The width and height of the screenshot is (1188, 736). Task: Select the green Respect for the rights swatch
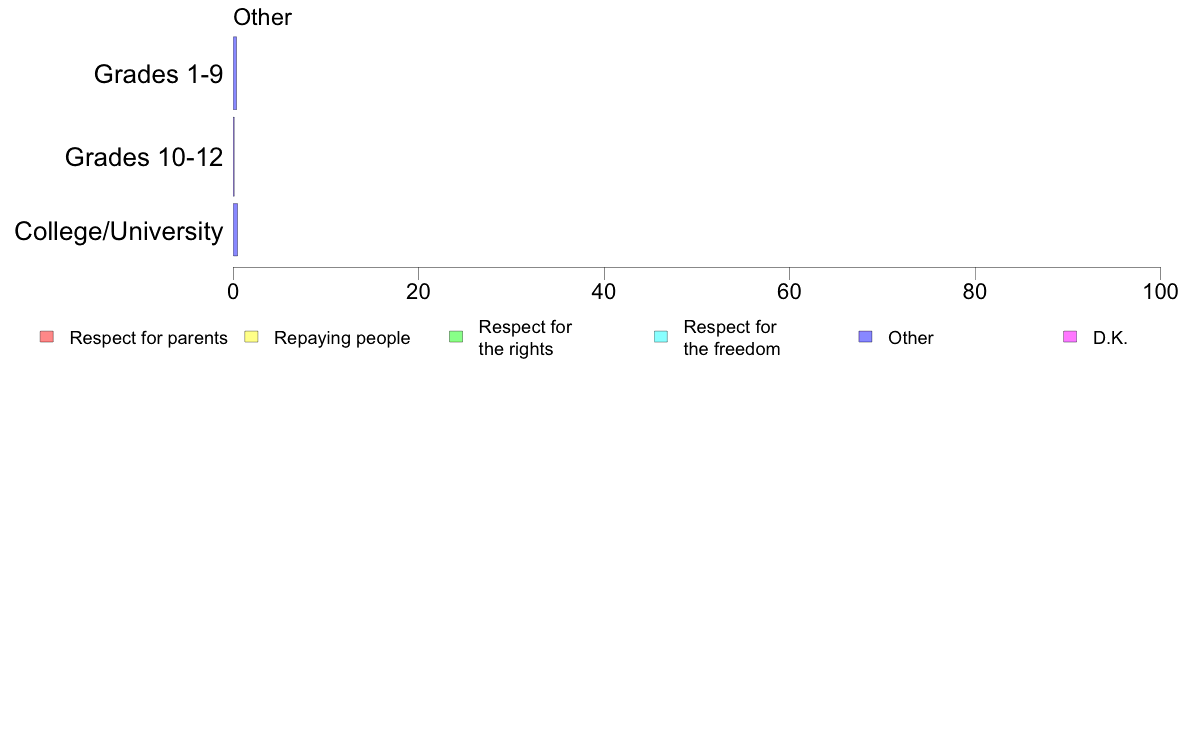tap(456, 337)
